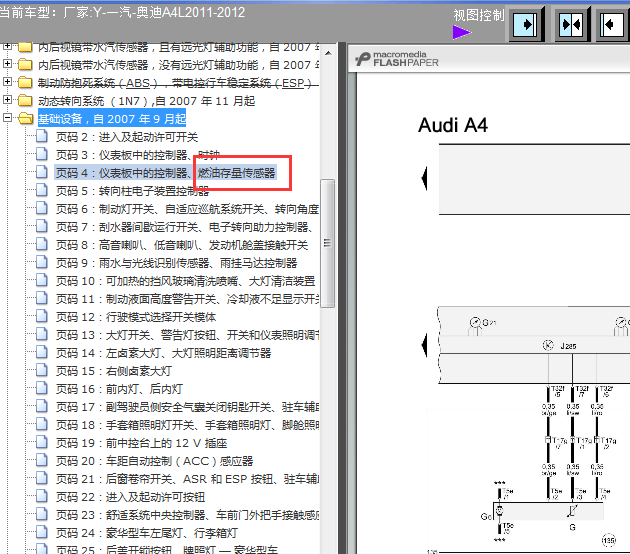Expand the 制动防抱死系统 (ABS) folder
This screenshot has width=630, height=554.
[x=7, y=82]
